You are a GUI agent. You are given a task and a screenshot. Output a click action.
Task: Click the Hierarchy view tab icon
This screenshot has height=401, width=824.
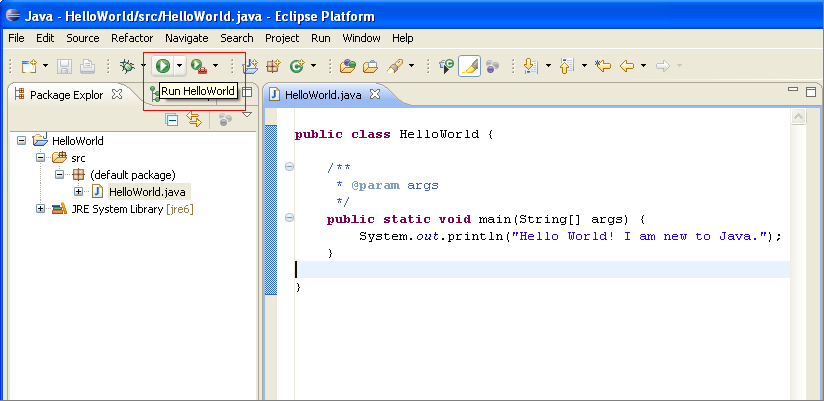(x=154, y=94)
